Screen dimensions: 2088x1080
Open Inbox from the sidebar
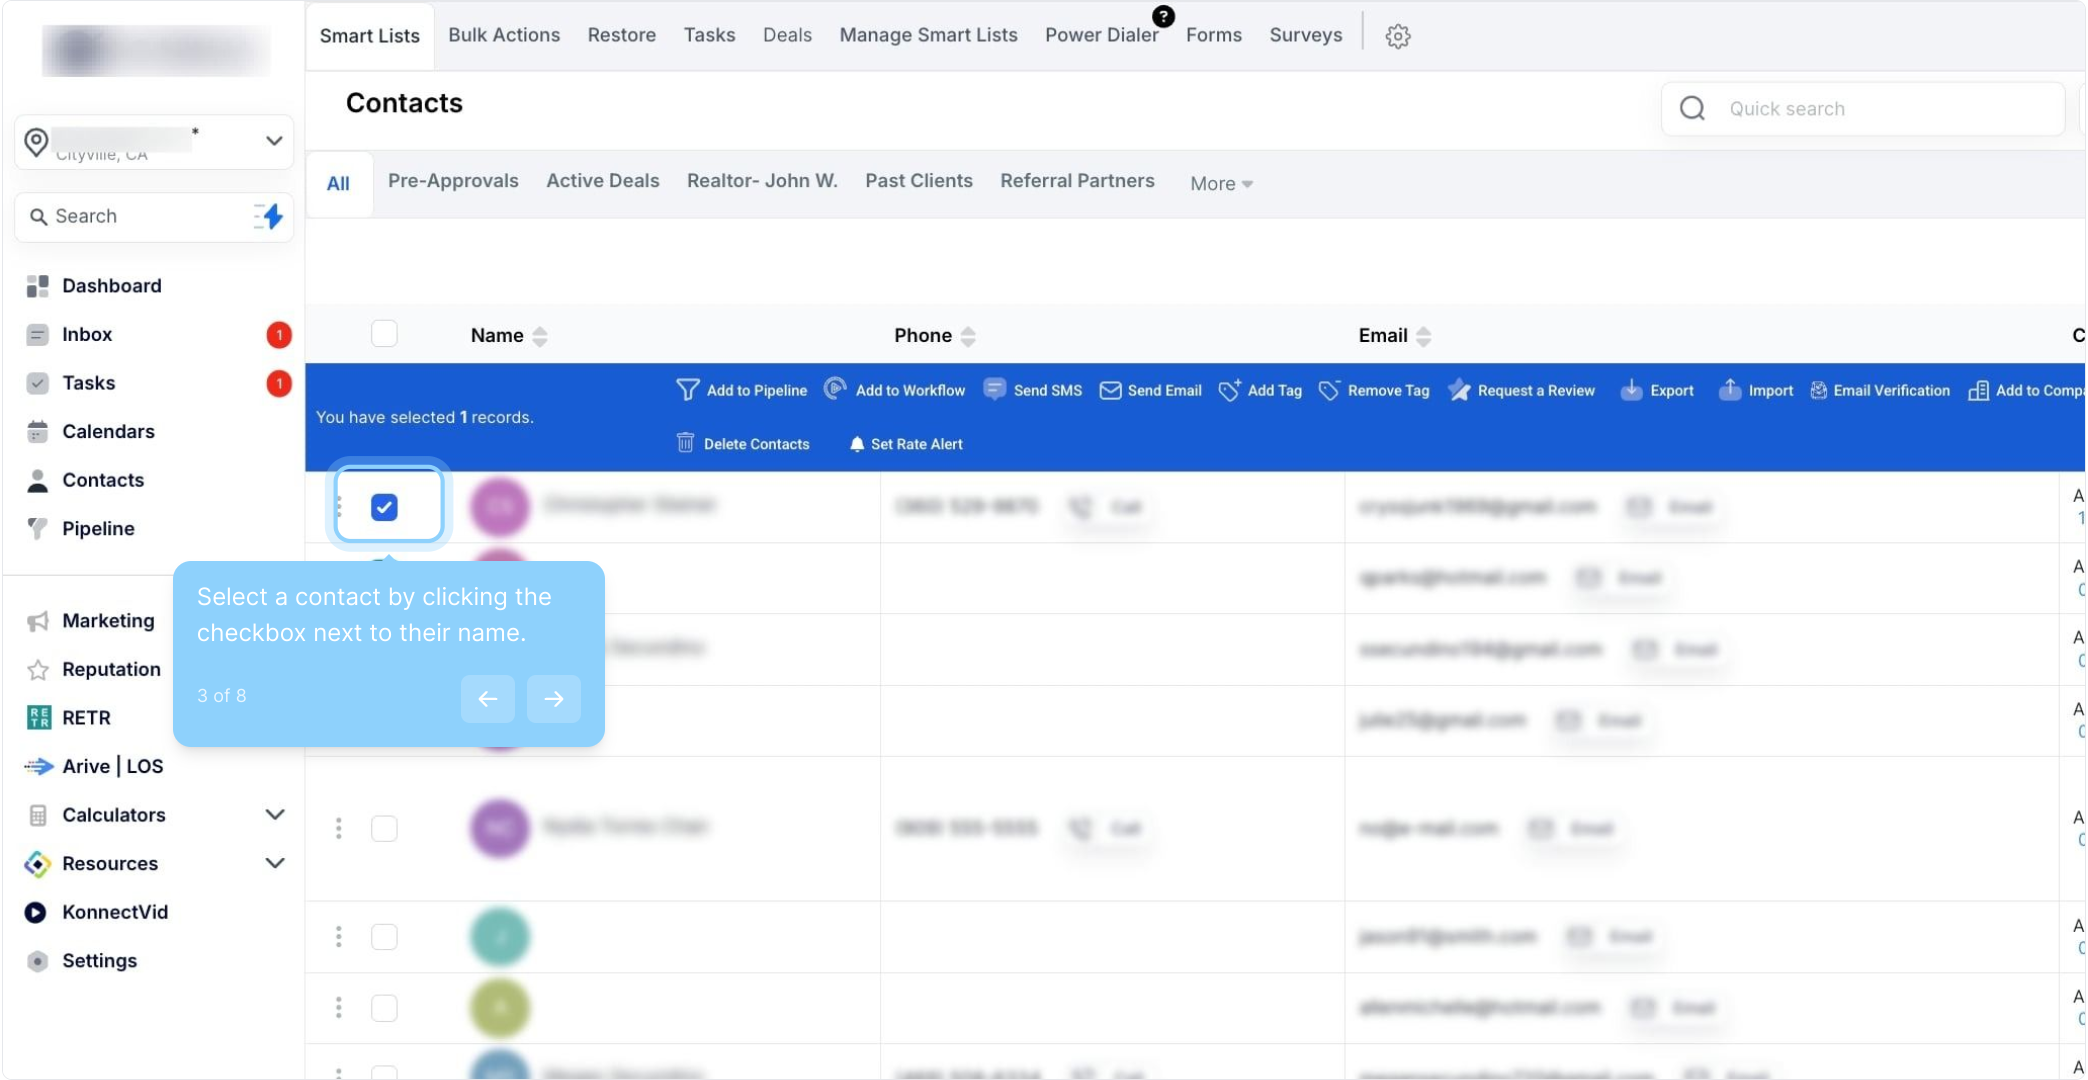(87, 335)
